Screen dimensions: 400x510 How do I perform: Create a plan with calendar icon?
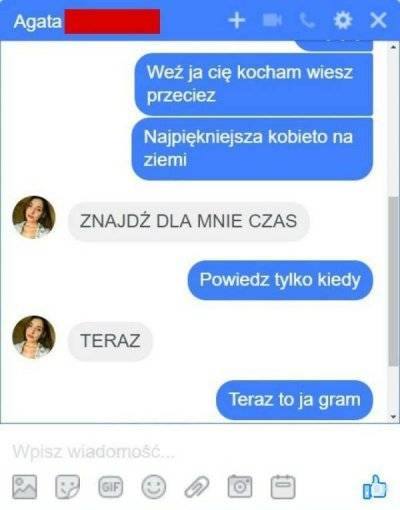click(283, 487)
